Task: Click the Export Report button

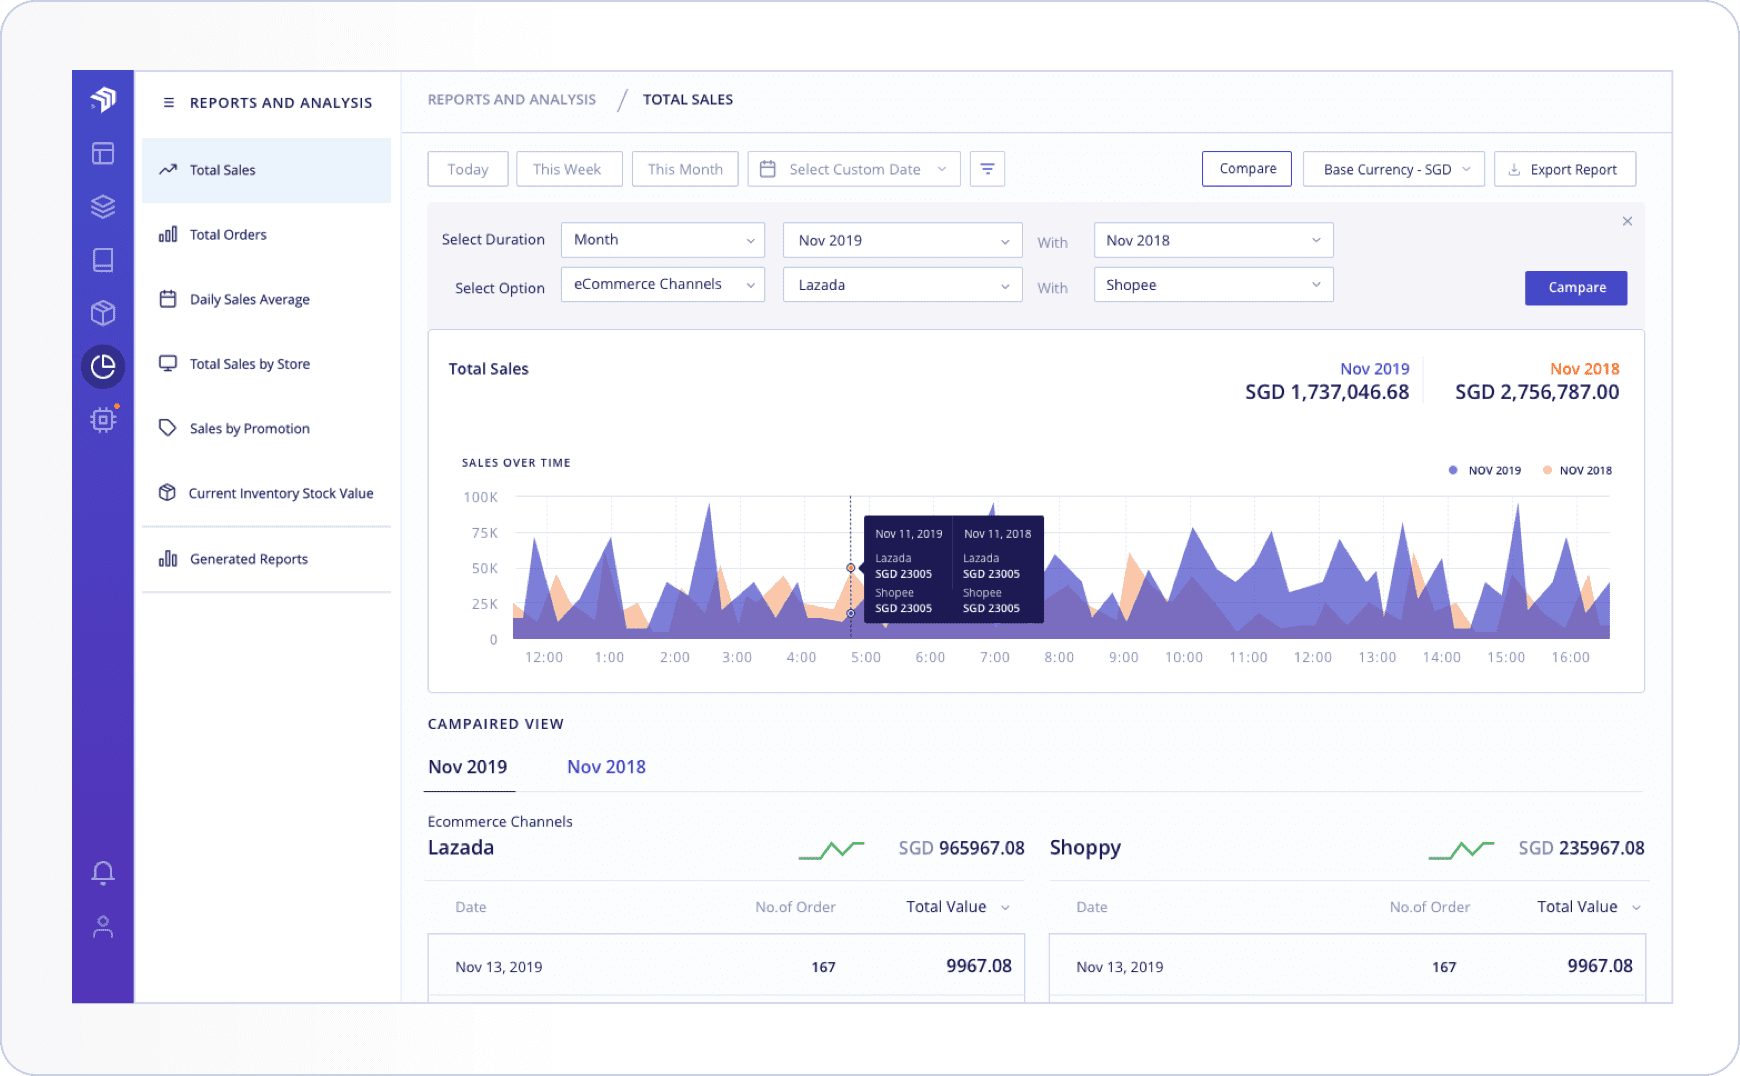Action: click(x=1565, y=168)
